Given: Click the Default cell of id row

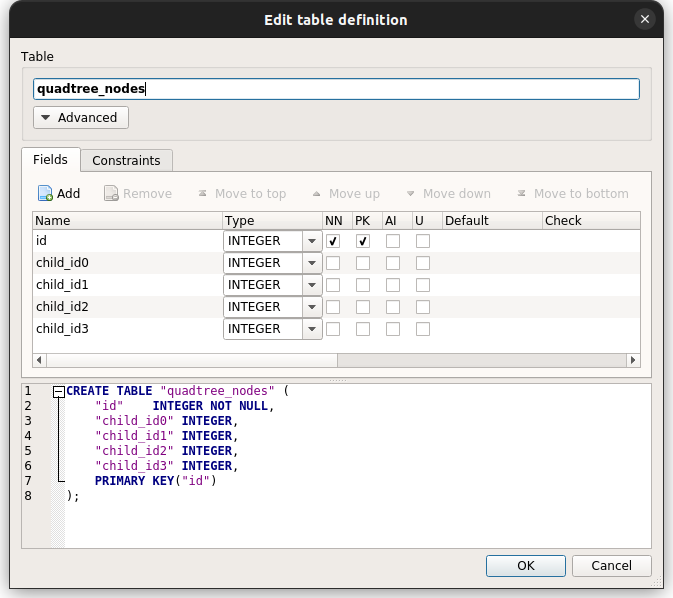Looking at the screenshot, I should [x=492, y=241].
